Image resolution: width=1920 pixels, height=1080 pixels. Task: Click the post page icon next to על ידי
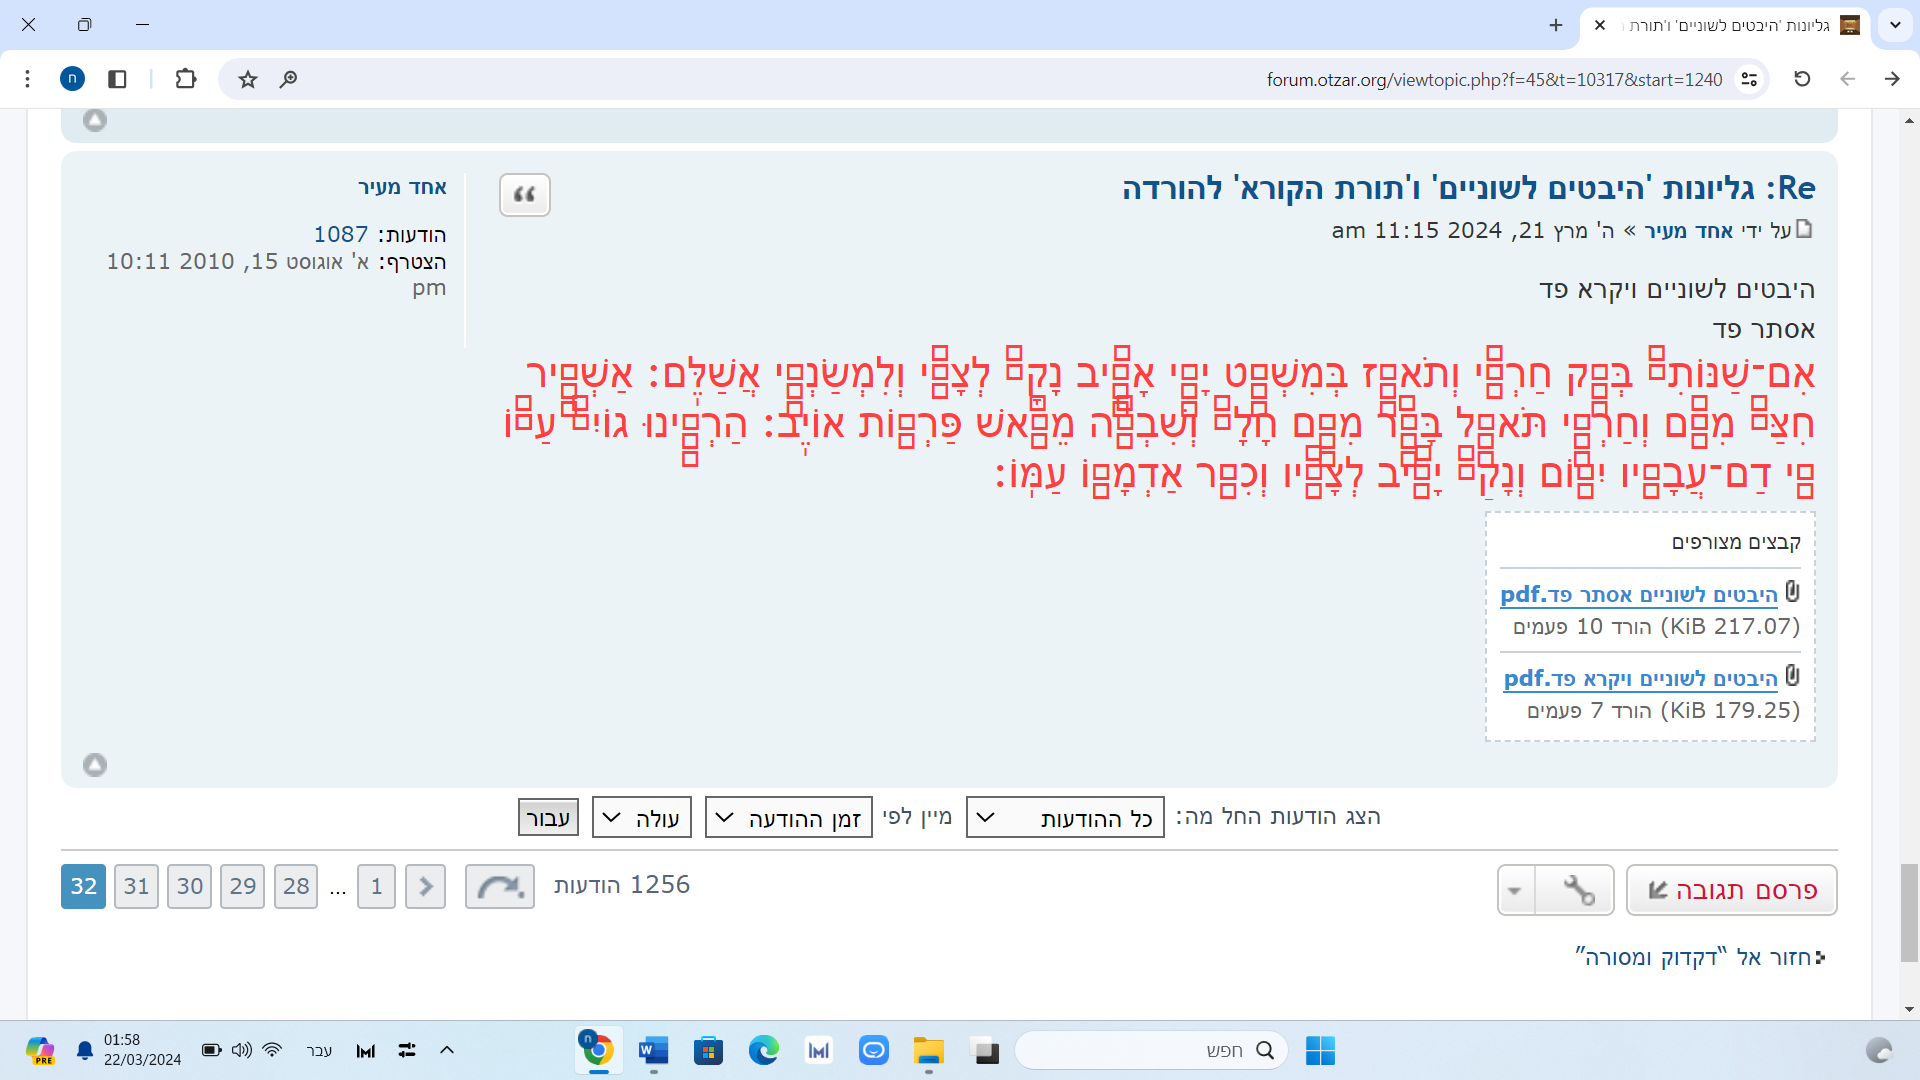[1805, 229]
